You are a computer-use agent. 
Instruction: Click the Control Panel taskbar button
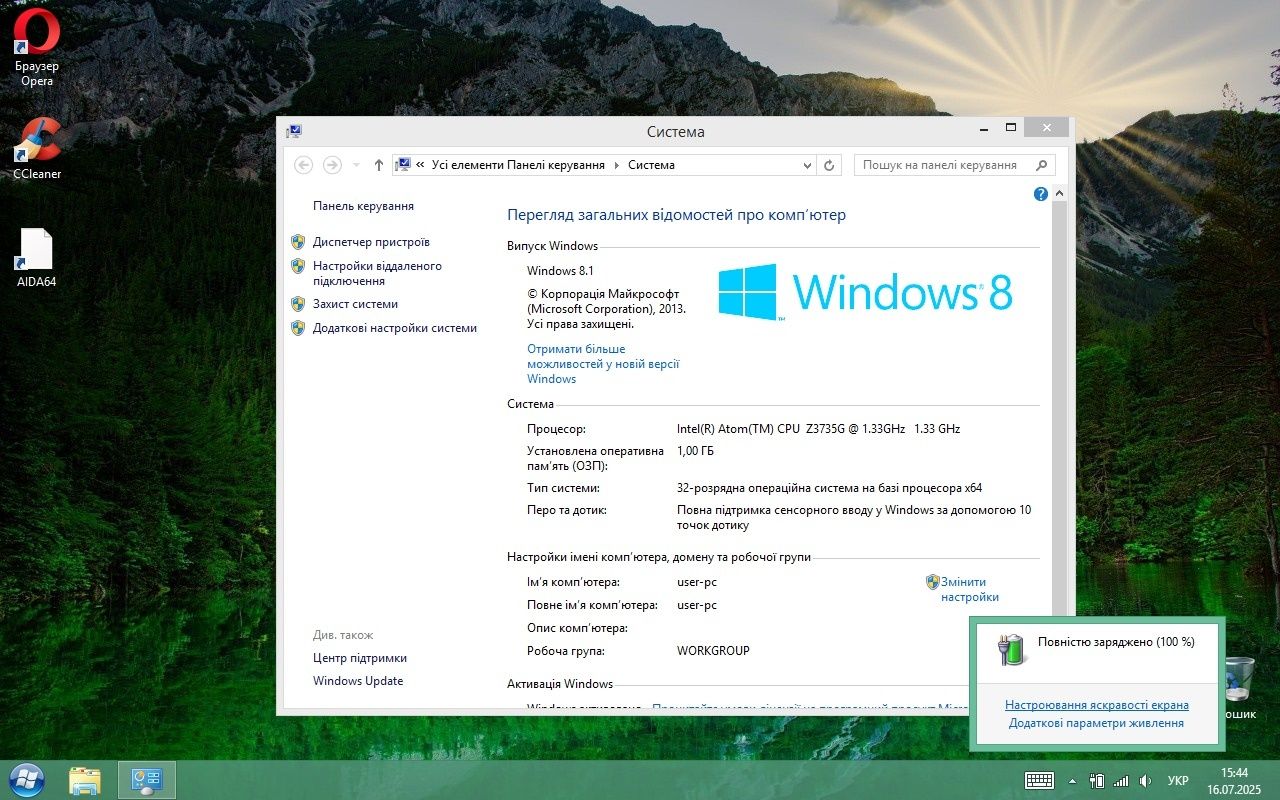(x=147, y=780)
